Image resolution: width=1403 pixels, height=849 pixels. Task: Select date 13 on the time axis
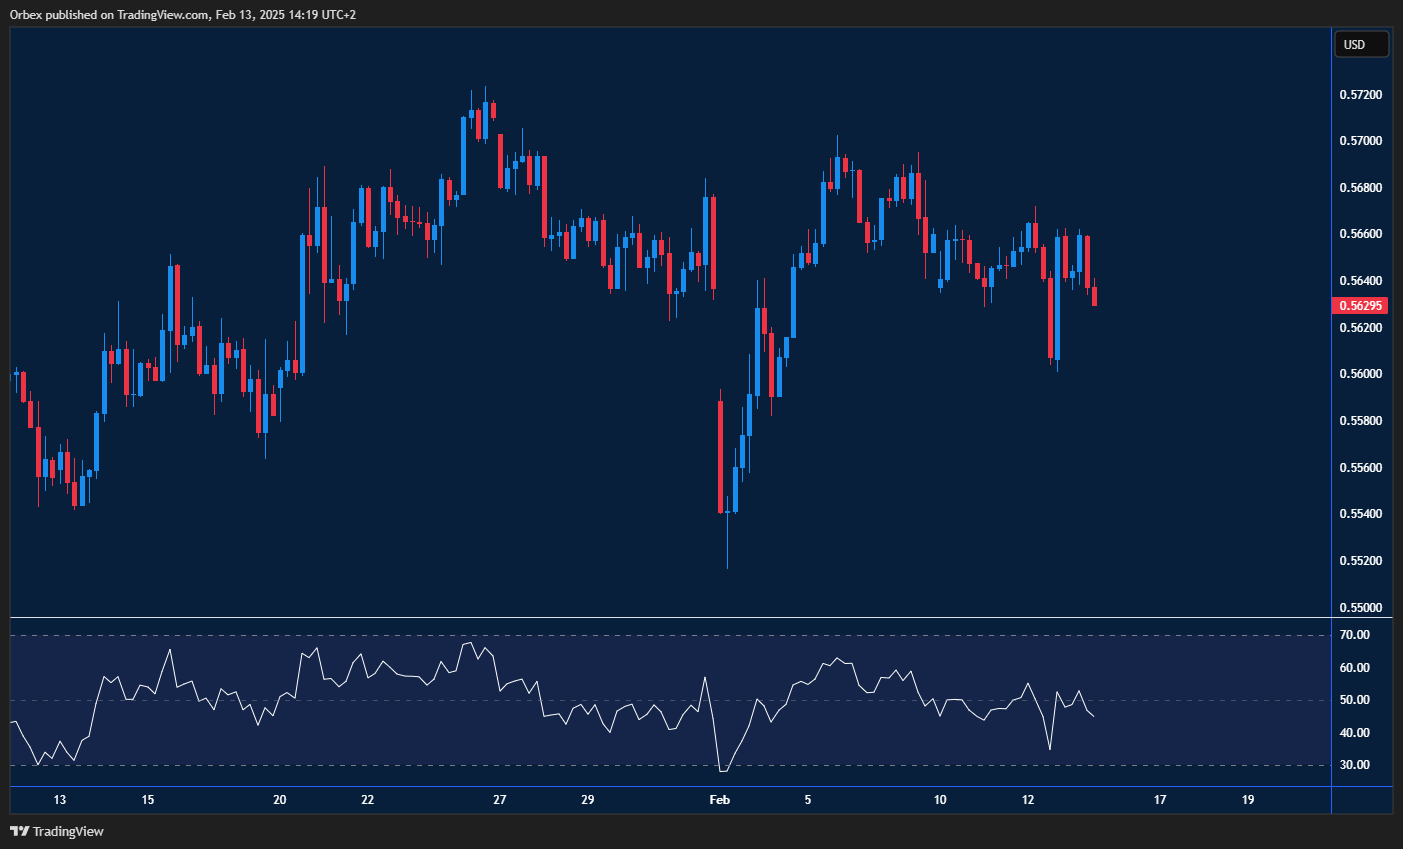tap(60, 800)
